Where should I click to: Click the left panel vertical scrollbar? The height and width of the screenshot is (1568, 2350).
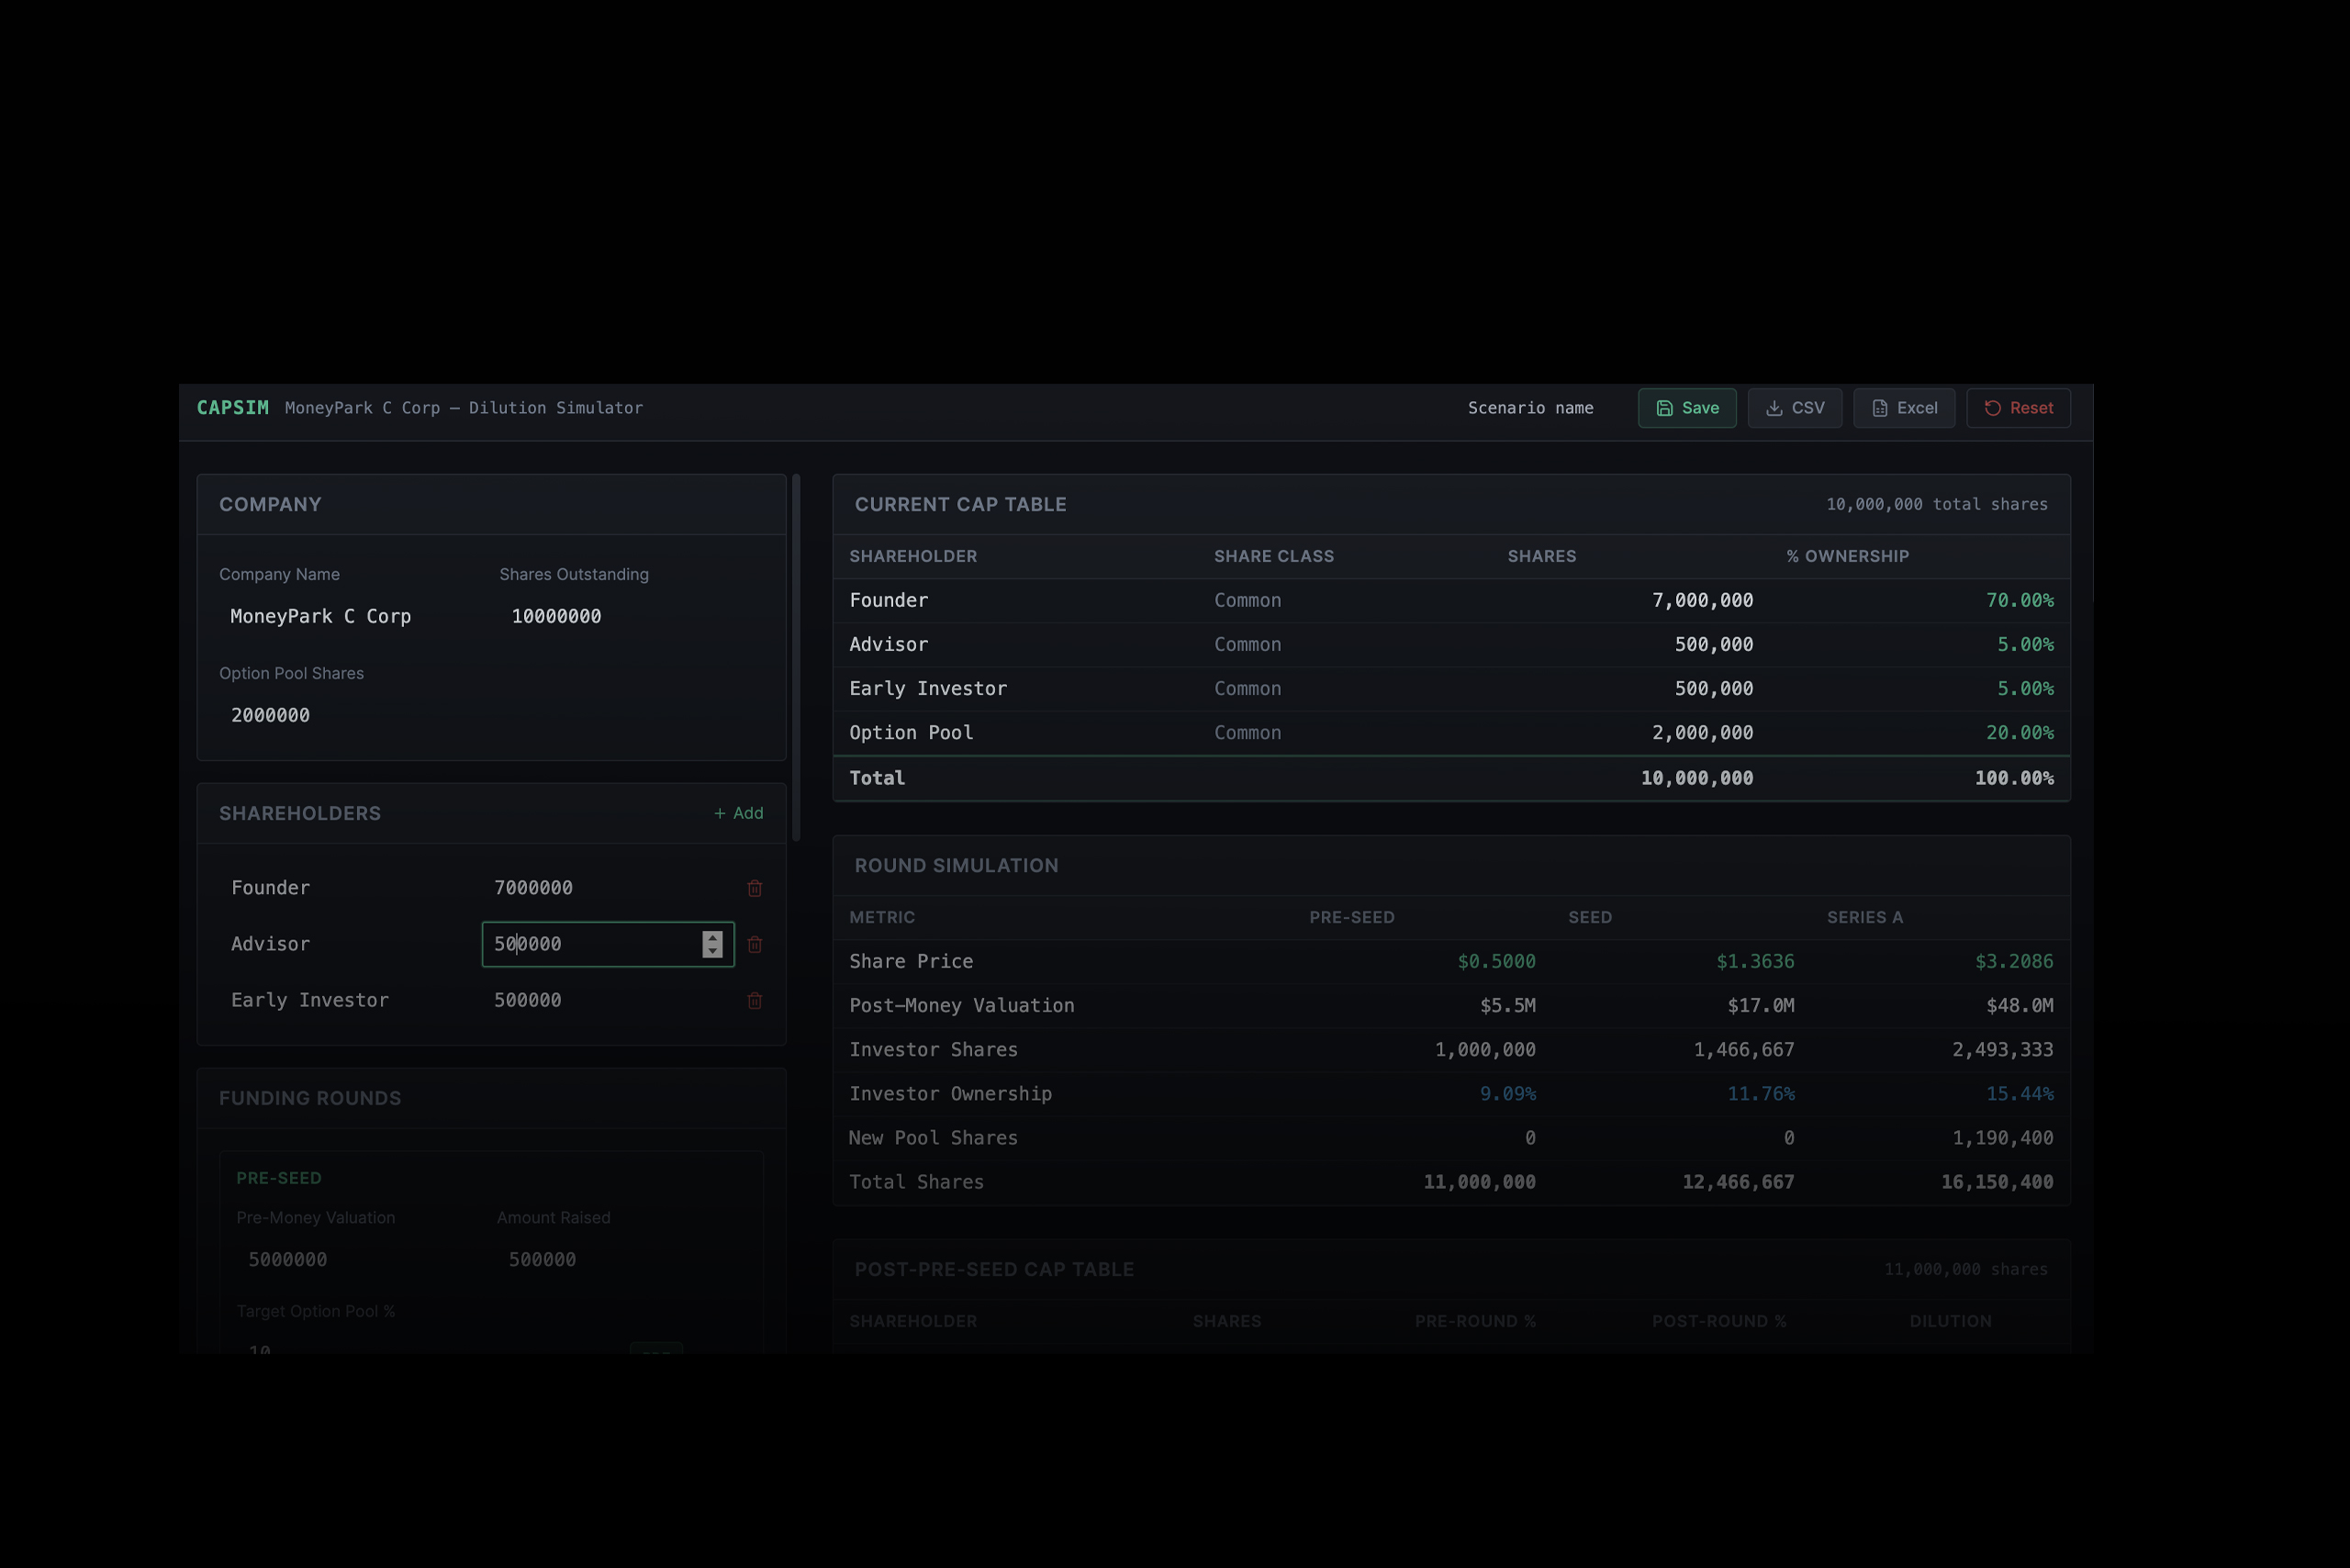pos(796,658)
